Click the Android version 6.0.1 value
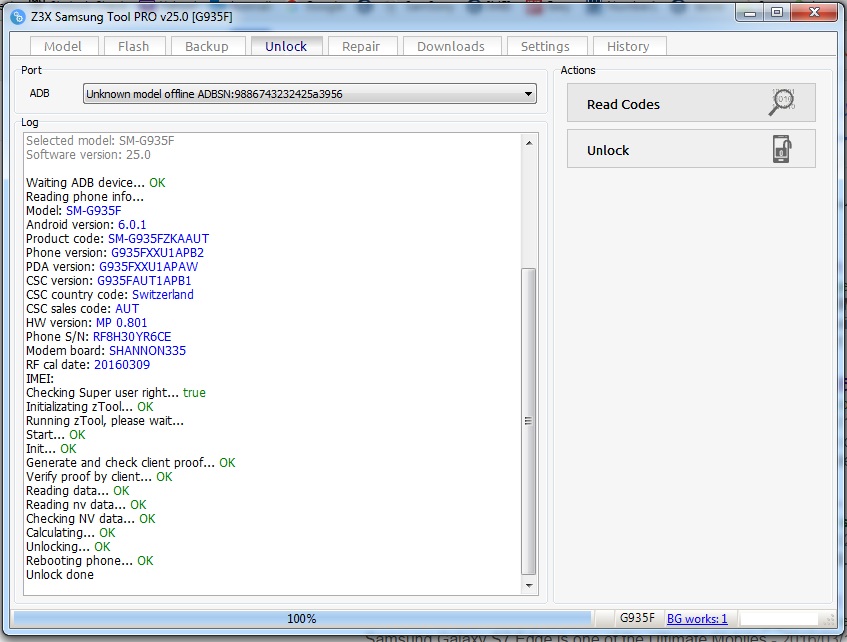This screenshot has width=847, height=642. pyautogui.click(x=132, y=225)
